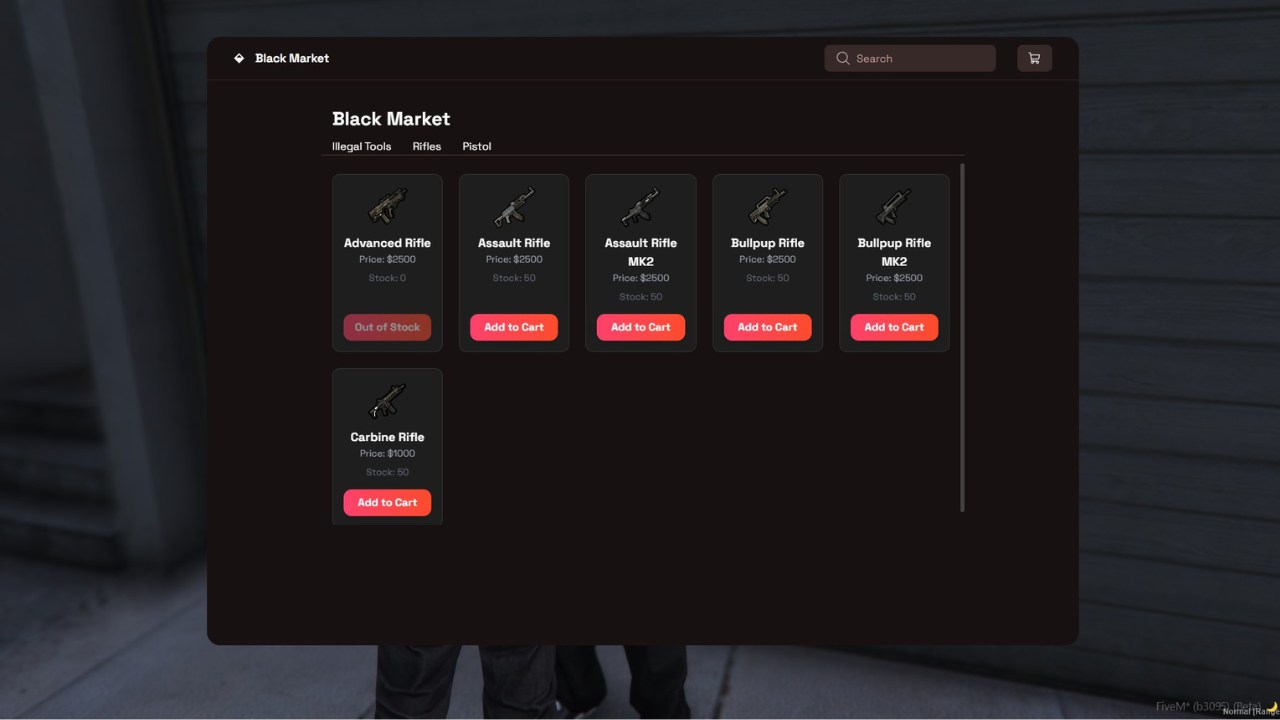
Task: Add the Bullpup Rifle to cart
Action: coord(767,327)
